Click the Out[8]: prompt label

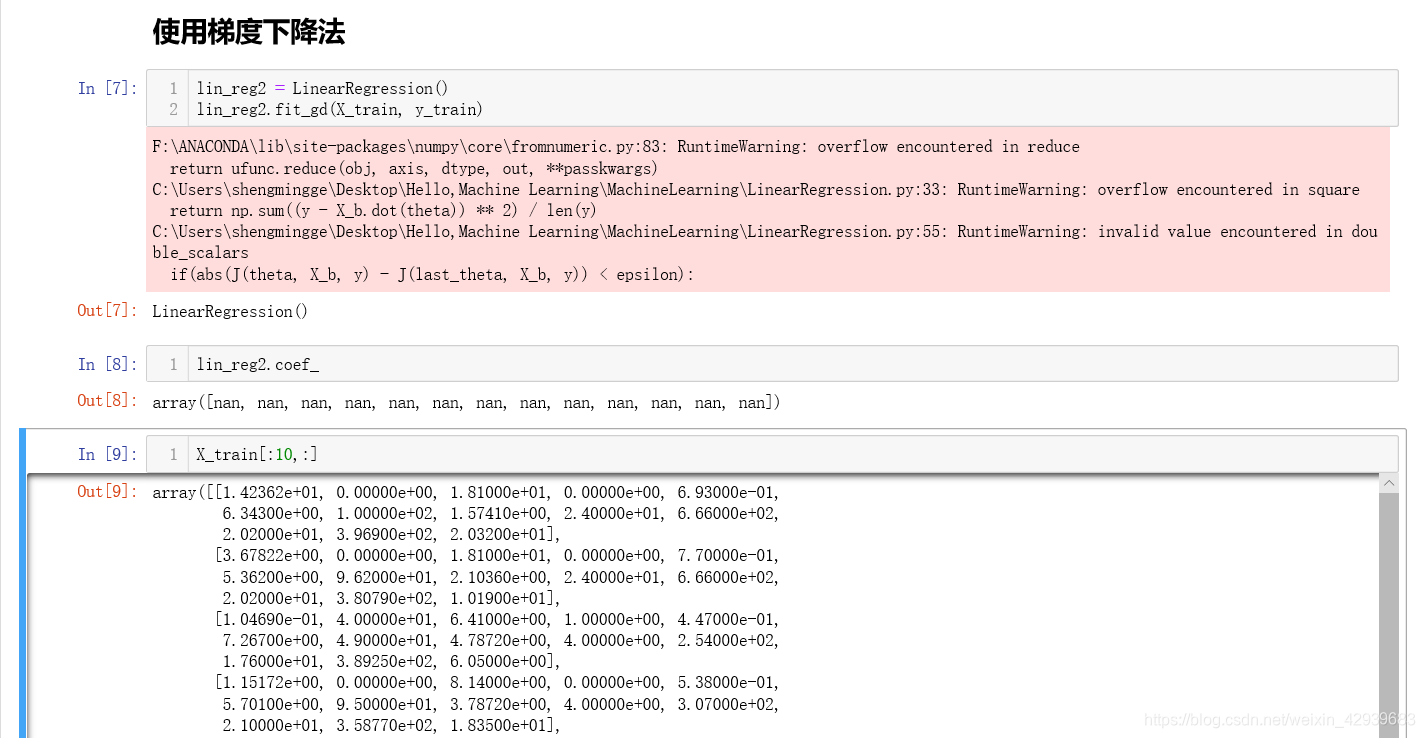108,401
